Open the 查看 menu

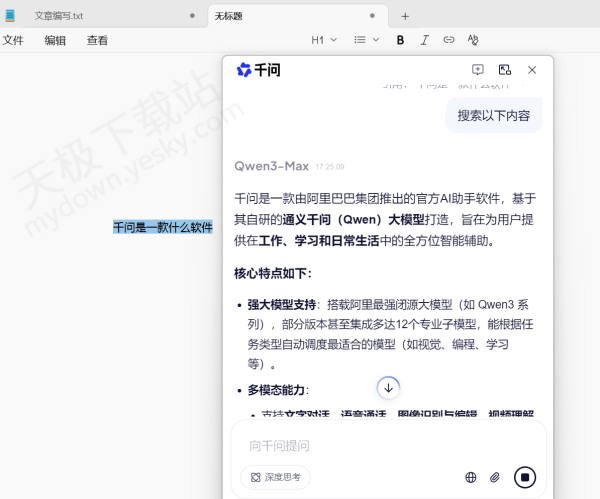[97, 40]
